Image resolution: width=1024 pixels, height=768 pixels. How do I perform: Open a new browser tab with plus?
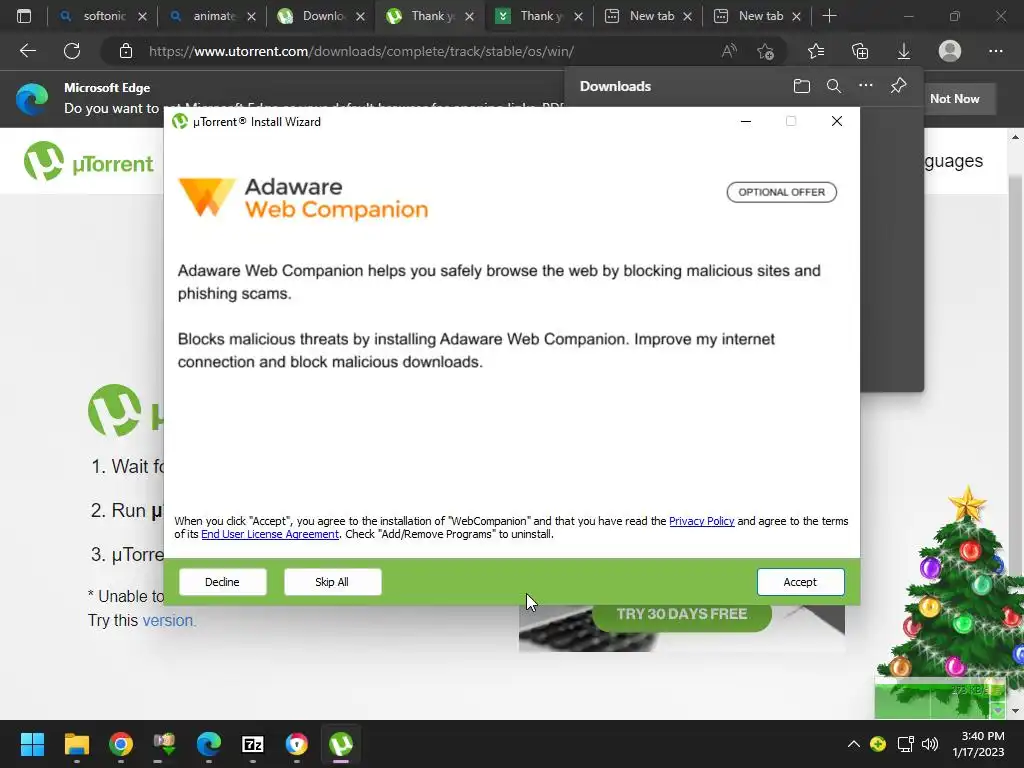[x=829, y=16]
